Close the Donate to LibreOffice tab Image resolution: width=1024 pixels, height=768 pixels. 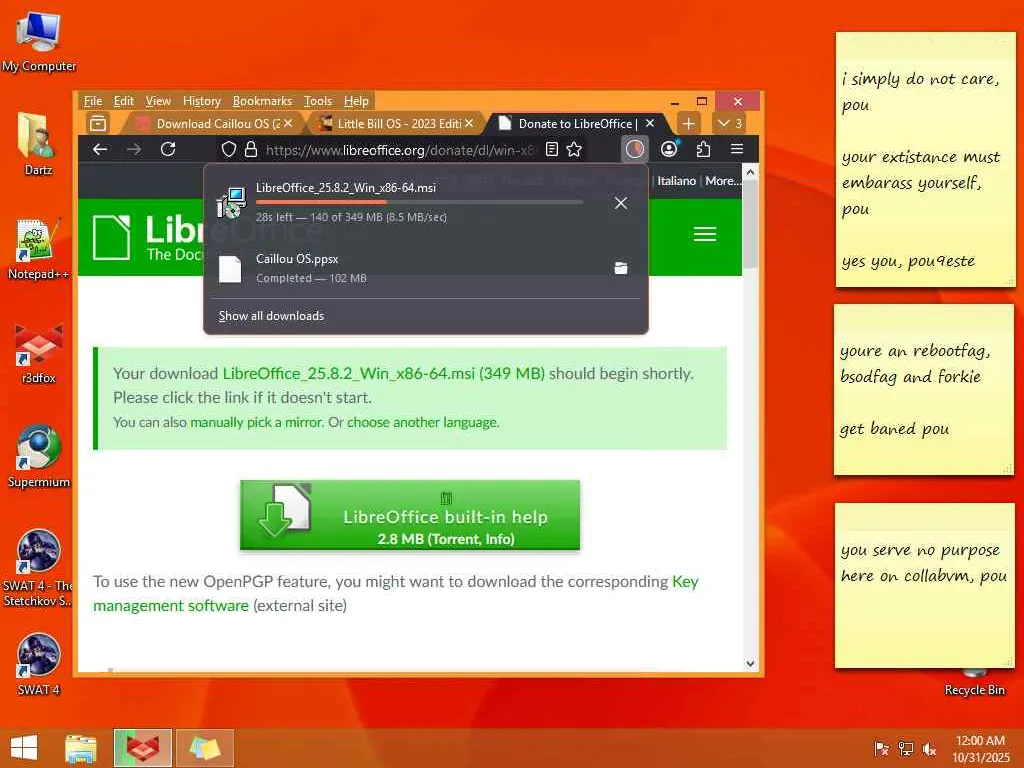[x=650, y=123]
